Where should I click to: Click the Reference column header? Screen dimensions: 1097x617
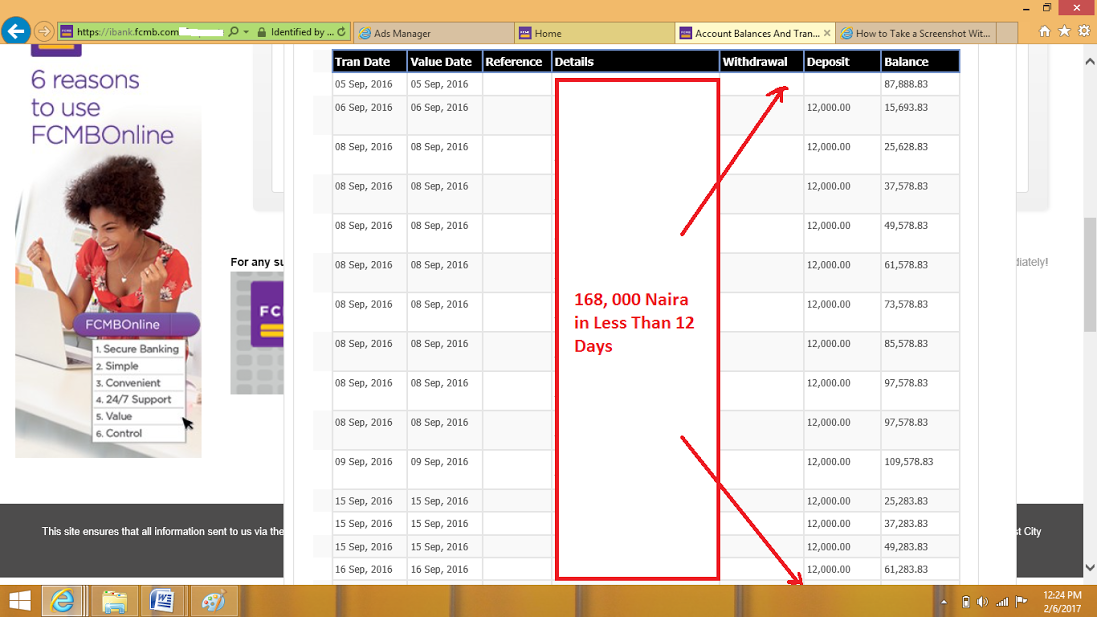point(517,62)
